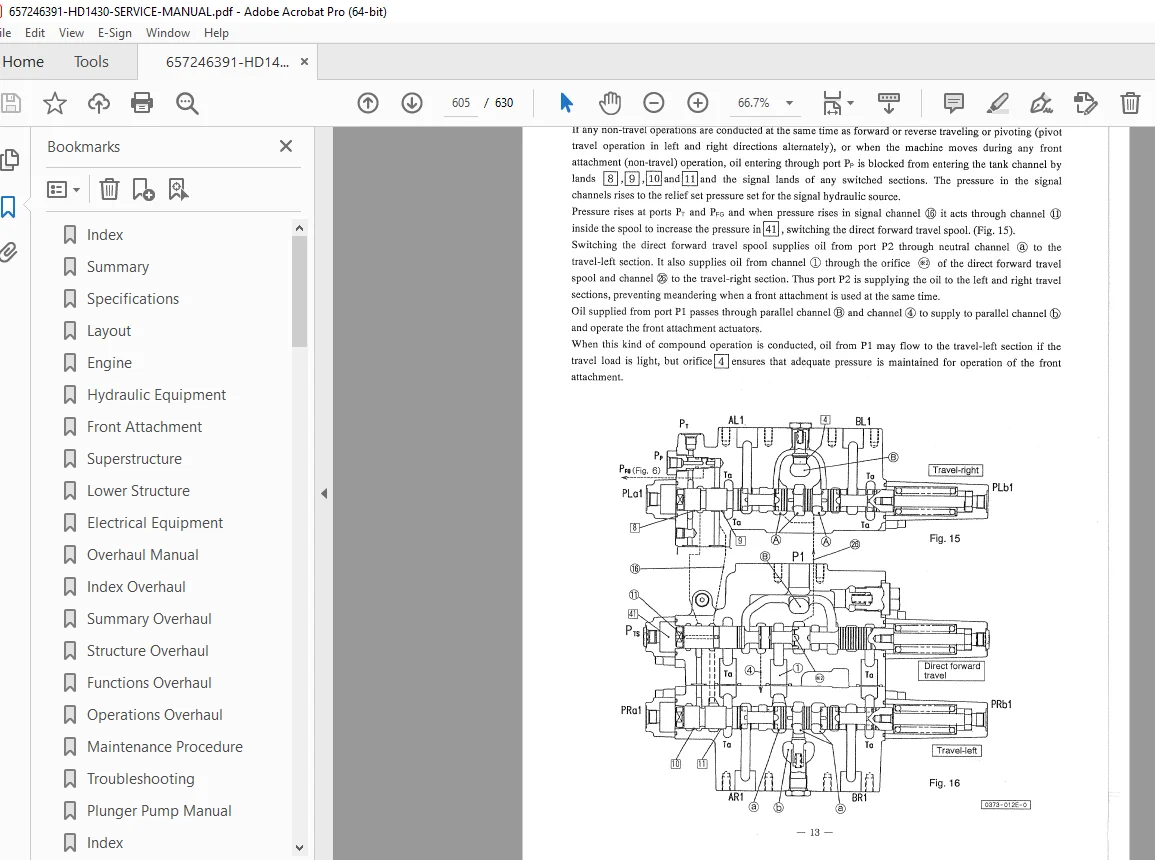Screen dimensions: 1155x860
Task: Add a sticky note comment
Action: click(954, 103)
